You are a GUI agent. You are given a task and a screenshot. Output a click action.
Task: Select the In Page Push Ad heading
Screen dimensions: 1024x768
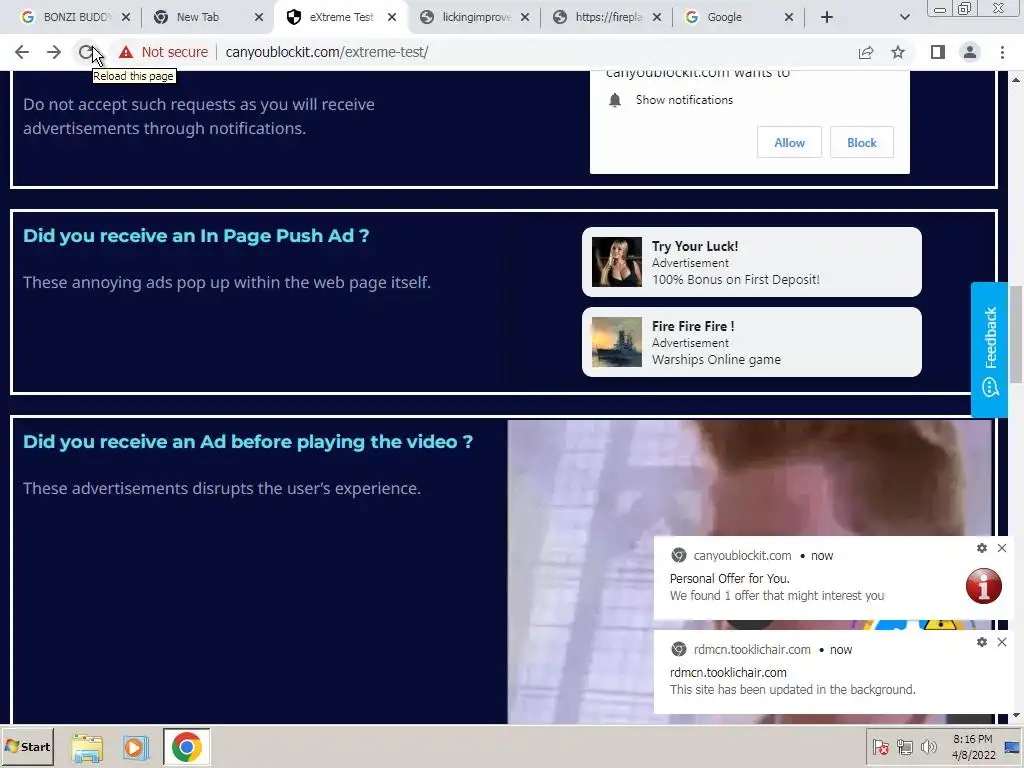196,236
